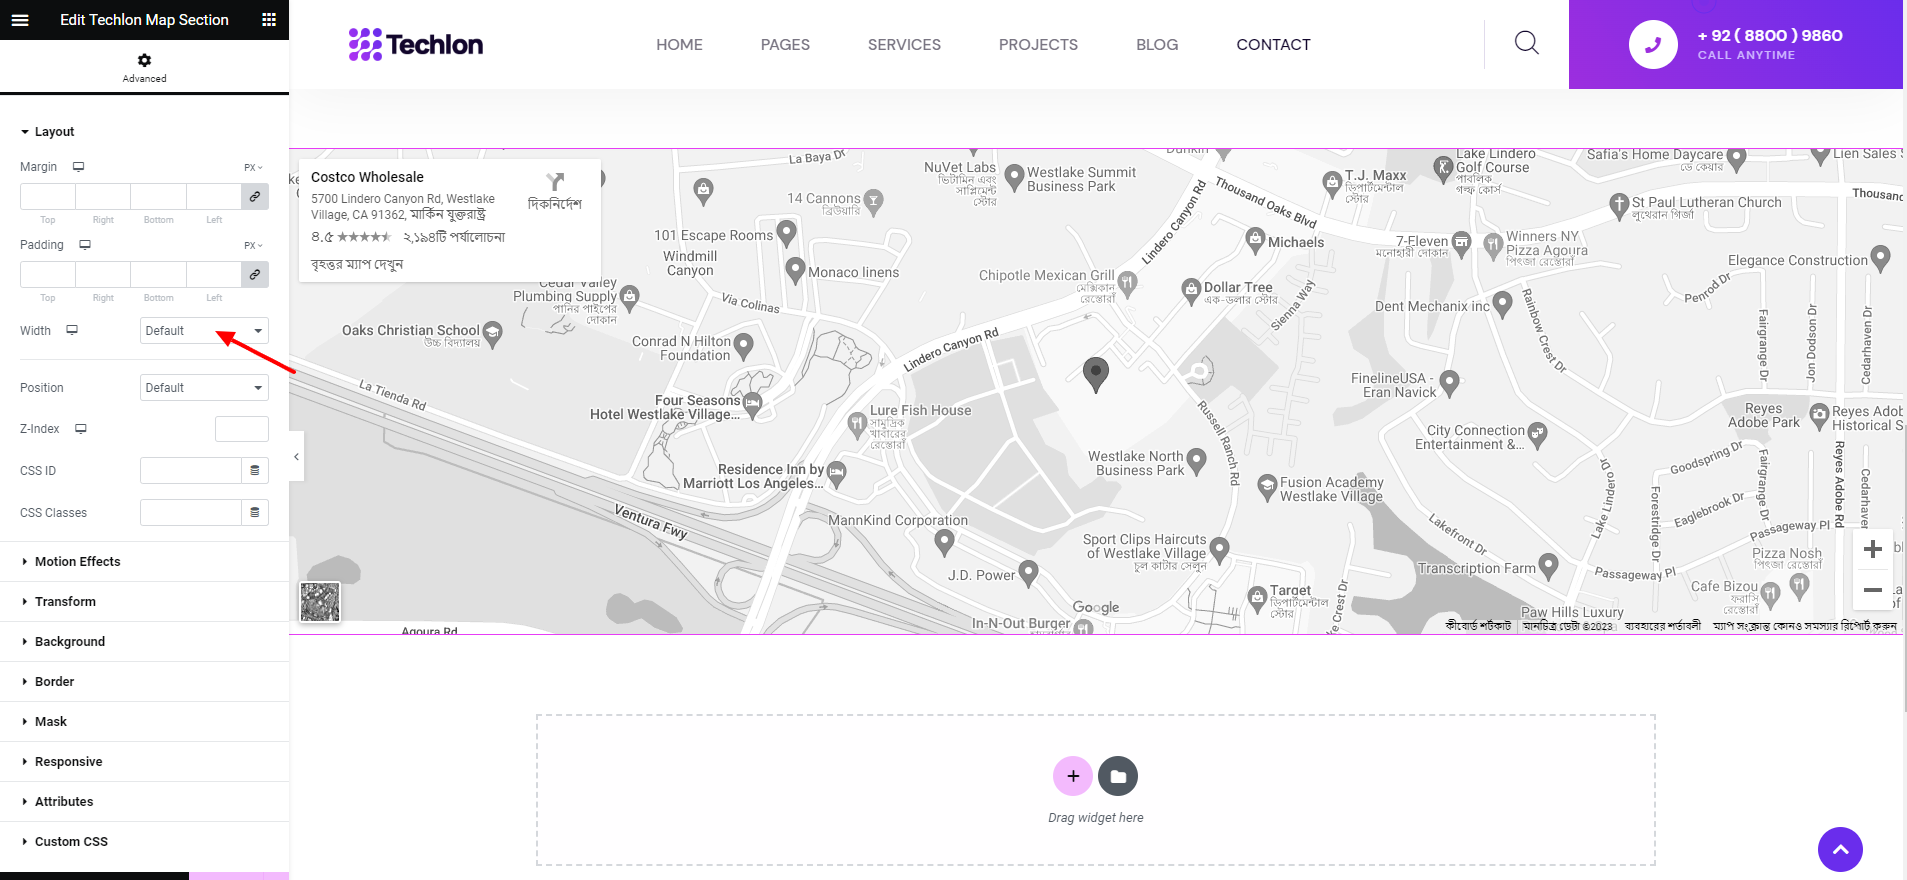
Task: Click the search magnifier icon in header
Action: coord(1526,43)
